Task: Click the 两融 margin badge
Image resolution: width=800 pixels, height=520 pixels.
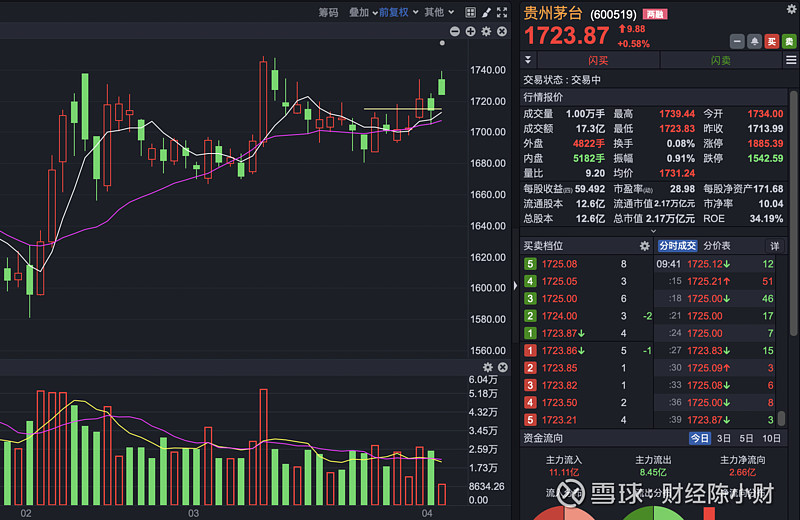Action: click(655, 14)
